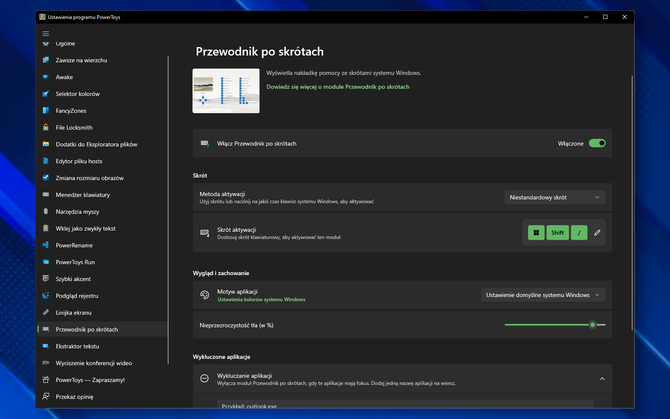Click the Podgląd rejestru icon
670x419 pixels.
coord(46,296)
